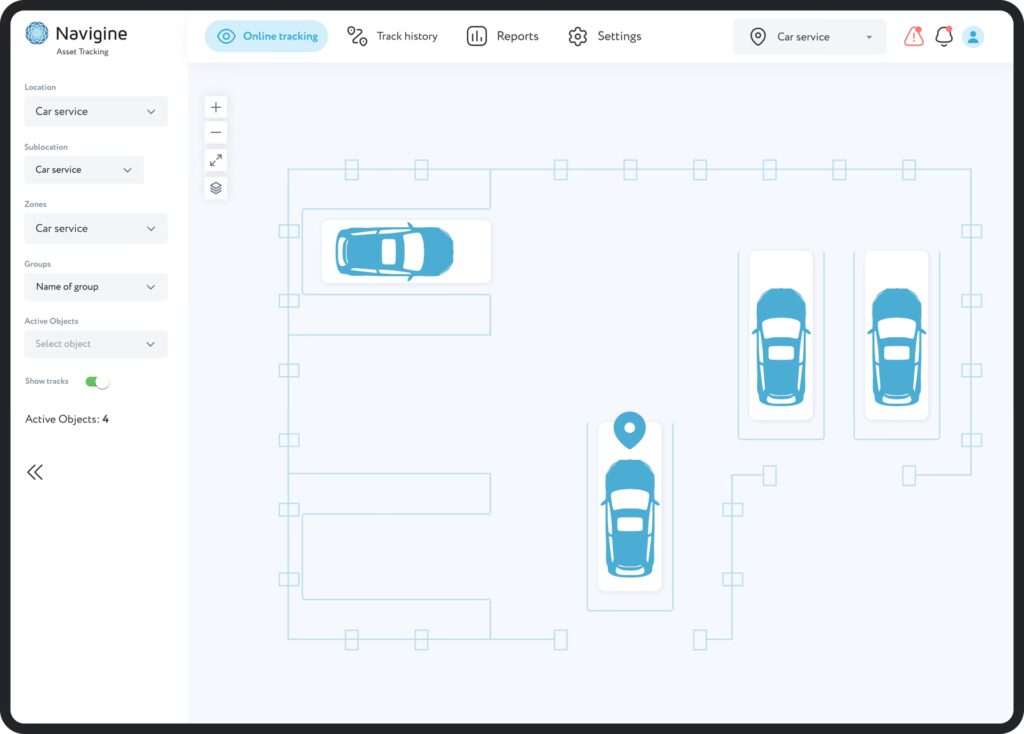Open the top-right Car service location selector
This screenshot has height=734, width=1024.
[809, 37]
